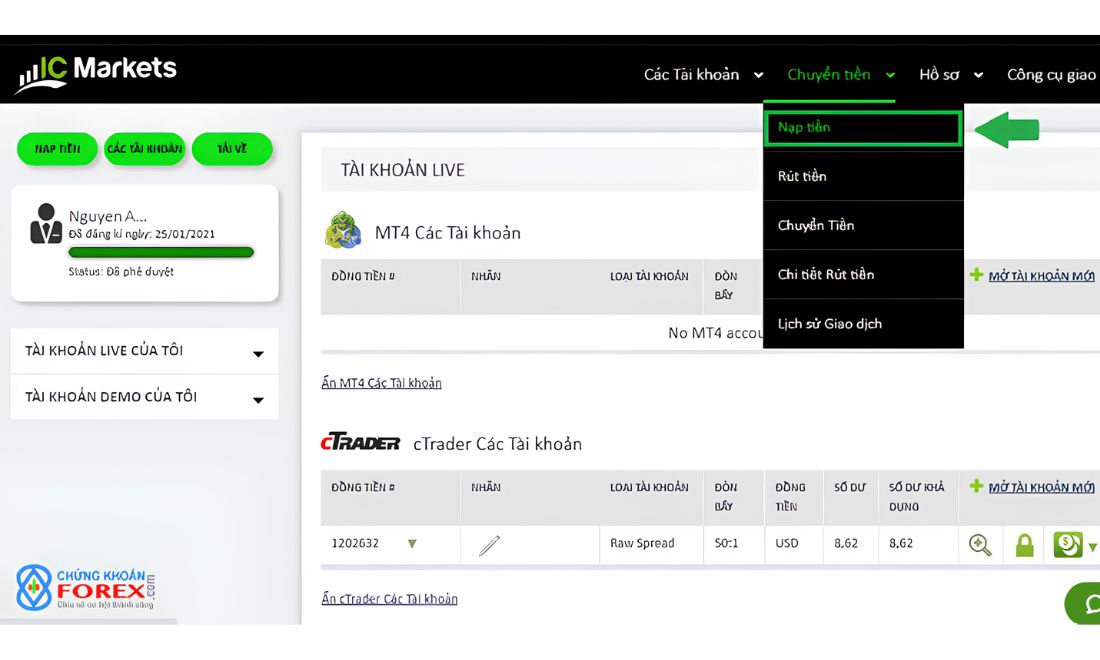Expand the Các Tài khoản menu
This screenshot has height=660, width=1100.
coord(703,74)
